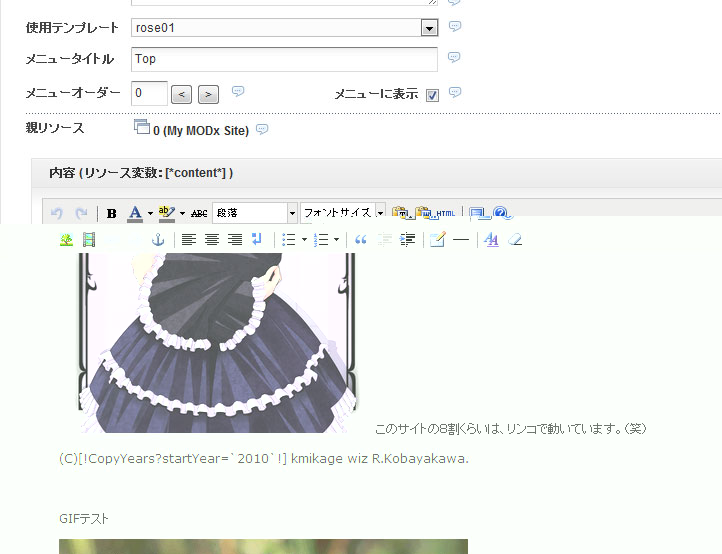The image size is (722, 554).
Task: Click the menu order decrease '<' button
Action: pyautogui.click(x=182, y=94)
